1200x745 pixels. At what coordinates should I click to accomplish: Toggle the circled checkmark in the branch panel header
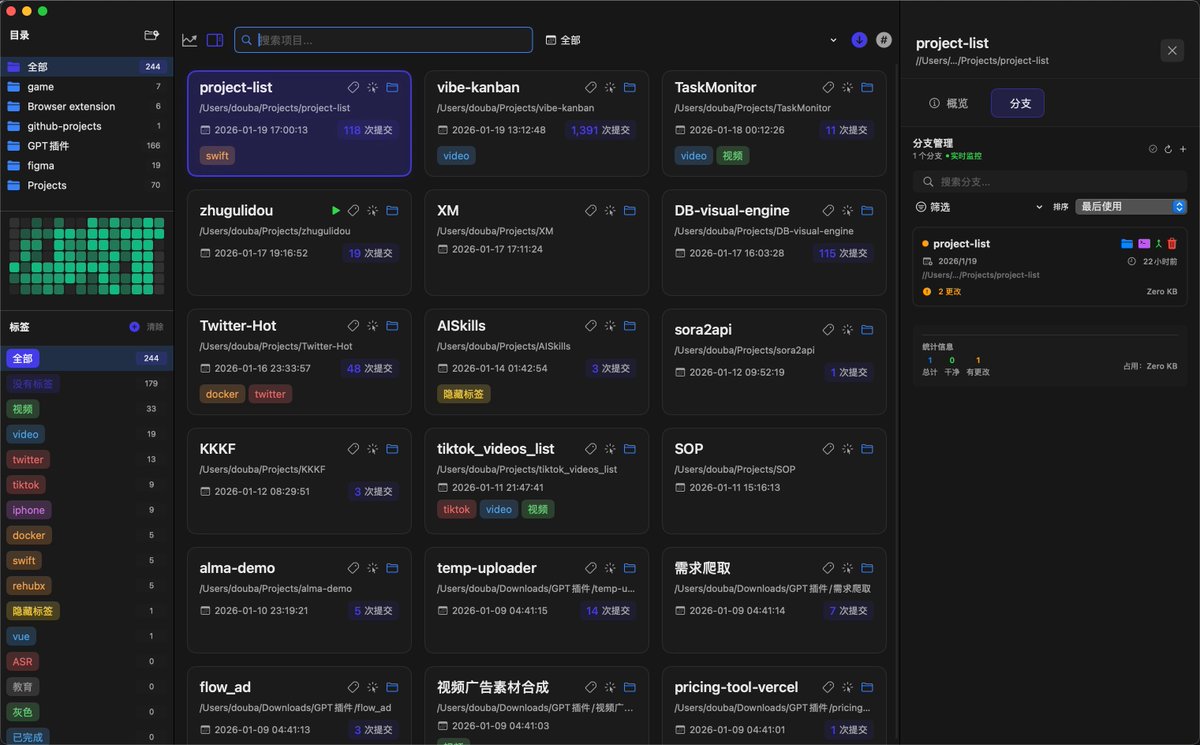coord(1153,148)
